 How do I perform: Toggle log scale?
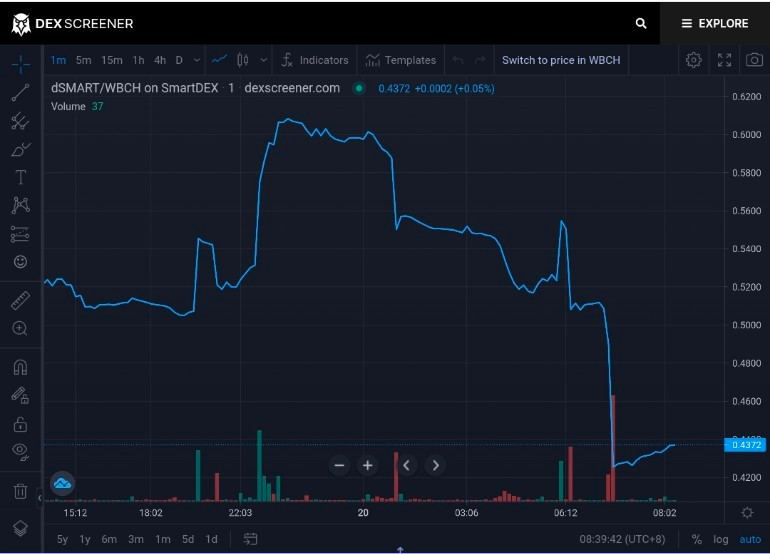click(x=721, y=539)
